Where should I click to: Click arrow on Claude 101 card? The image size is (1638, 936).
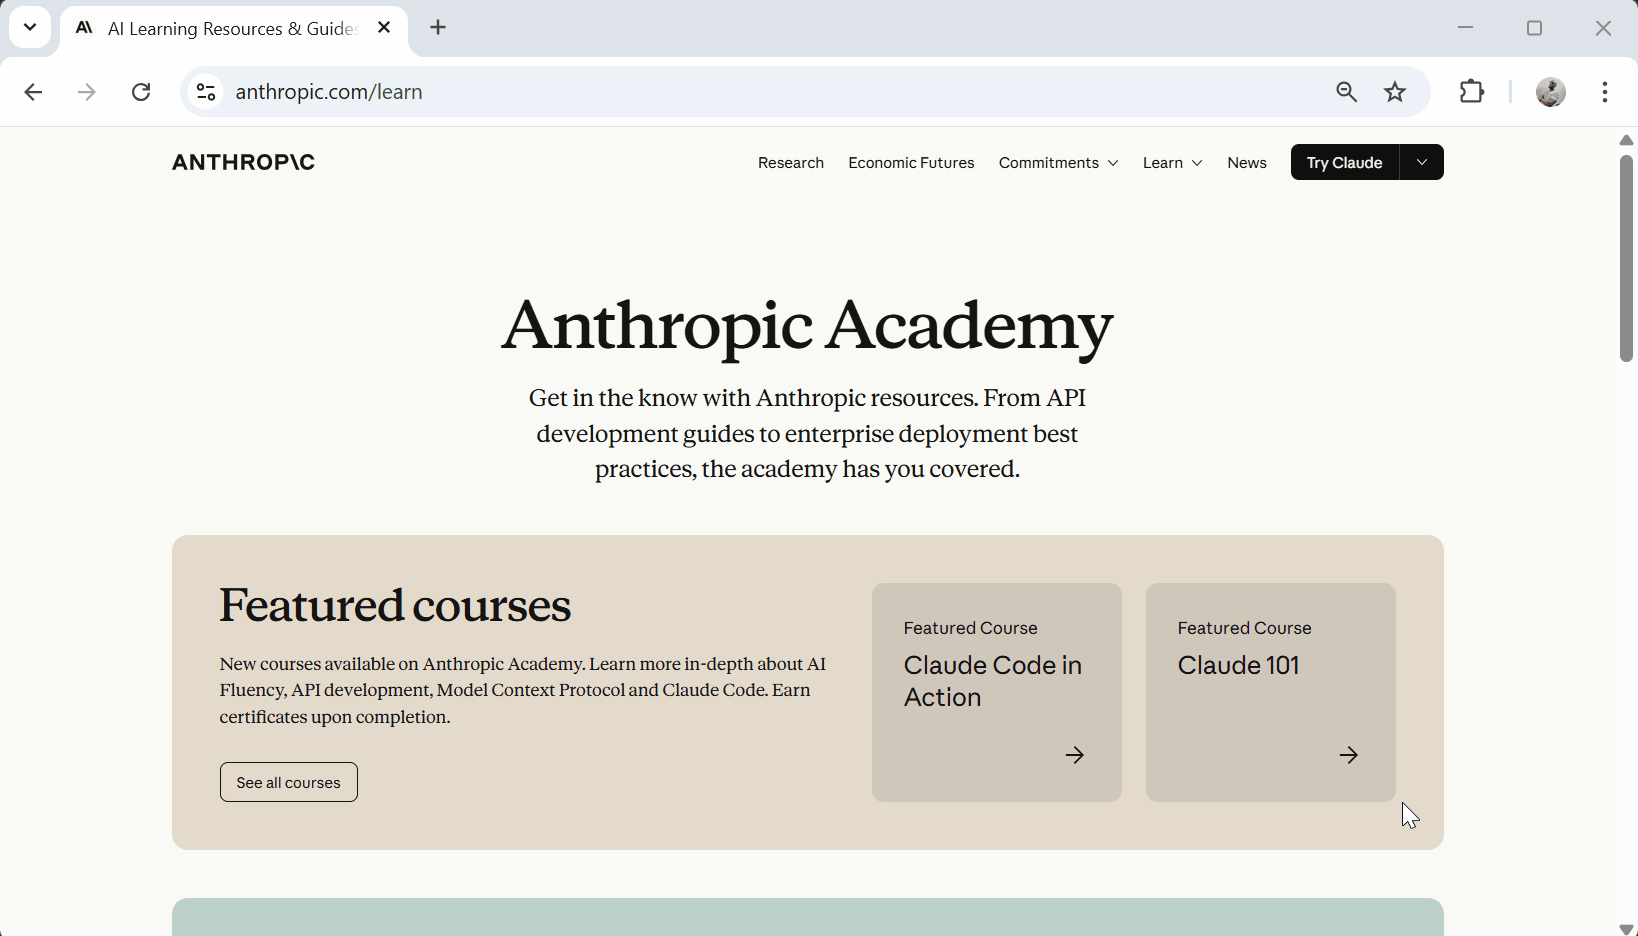click(x=1349, y=755)
